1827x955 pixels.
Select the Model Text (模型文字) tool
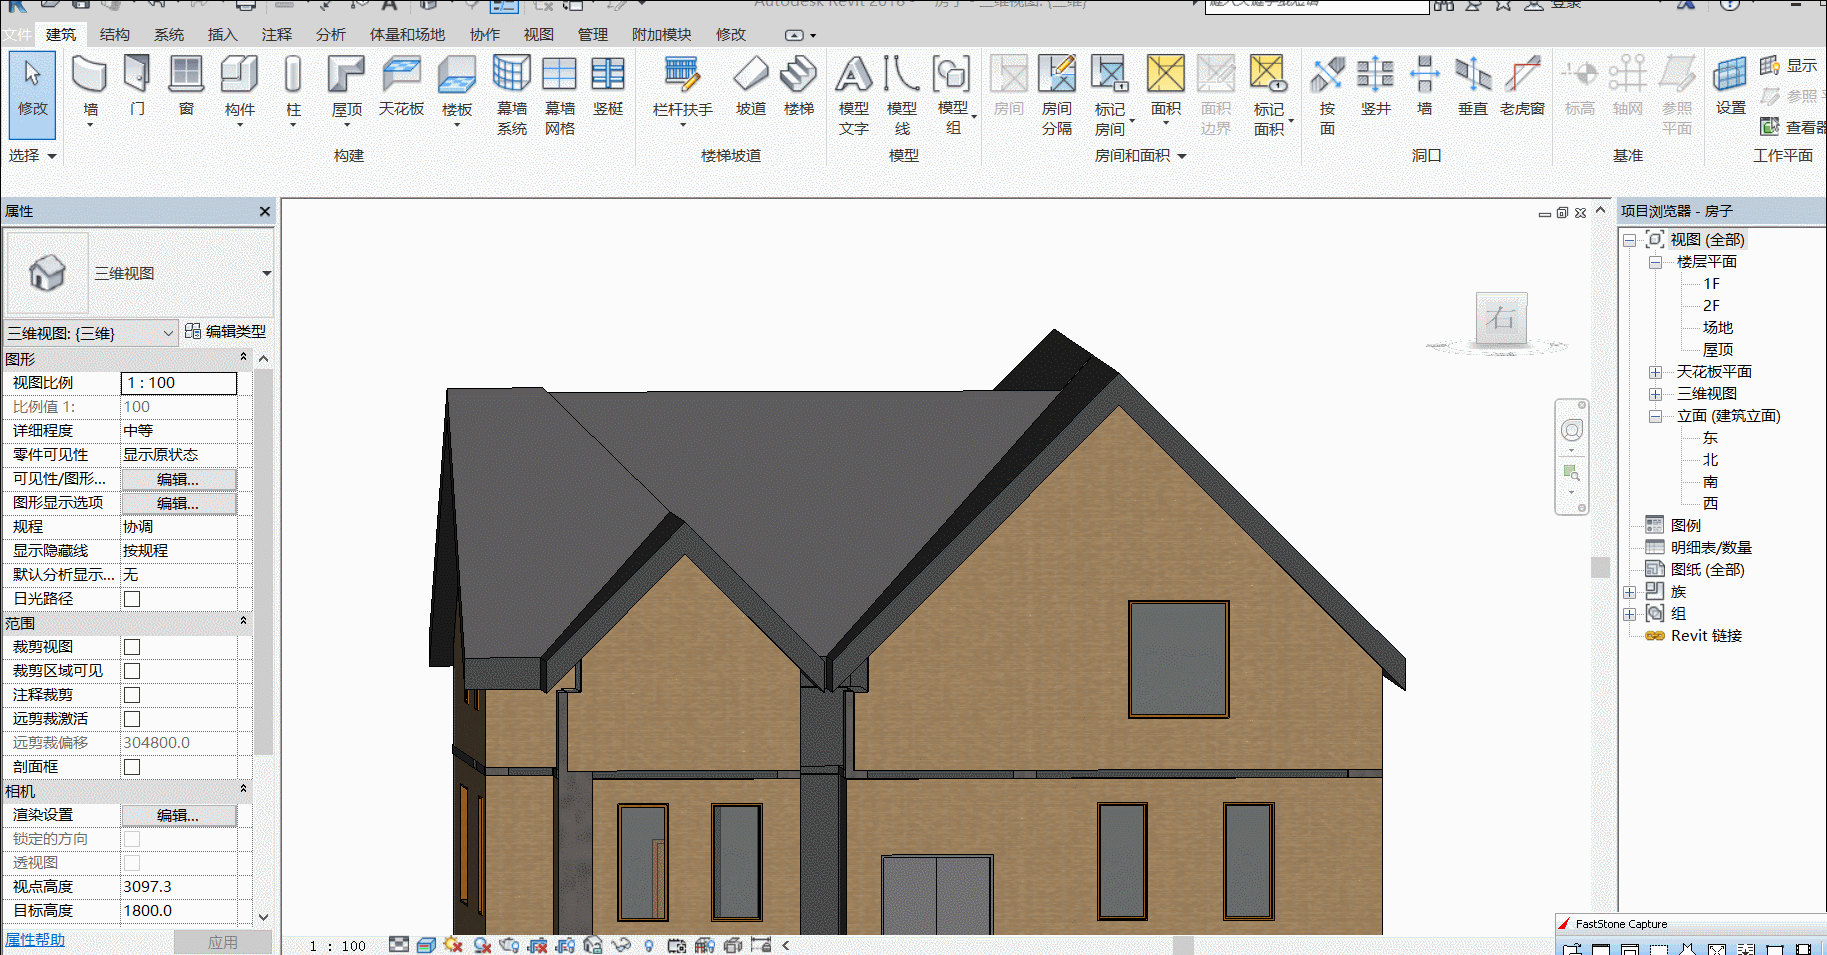pos(853,95)
